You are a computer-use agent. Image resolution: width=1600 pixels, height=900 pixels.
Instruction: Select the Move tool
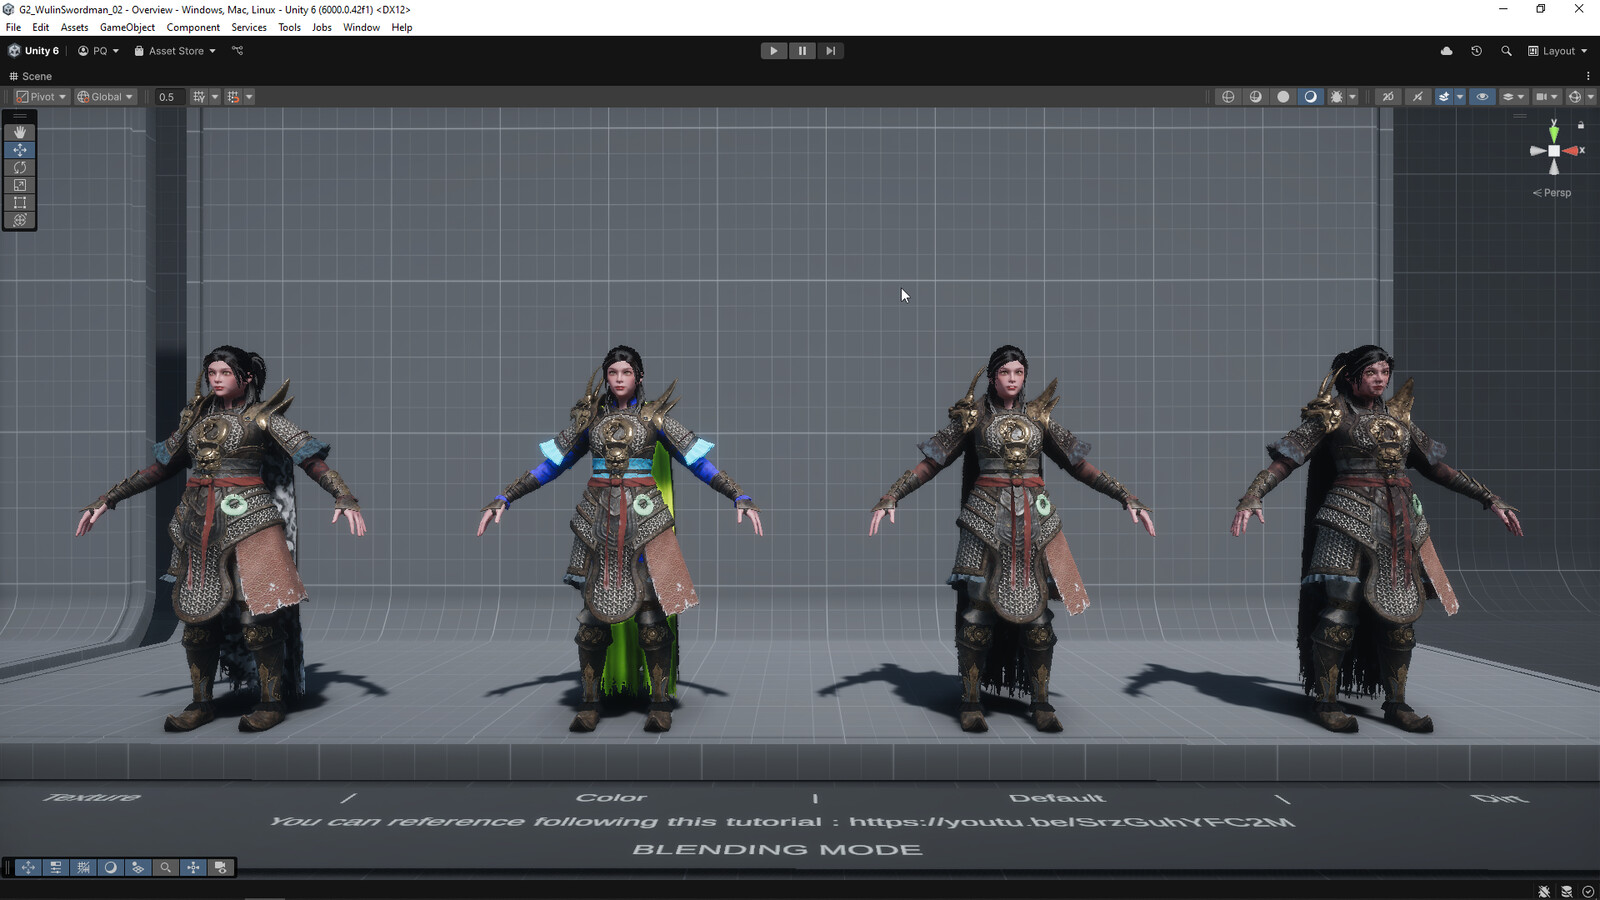click(x=20, y=150)
